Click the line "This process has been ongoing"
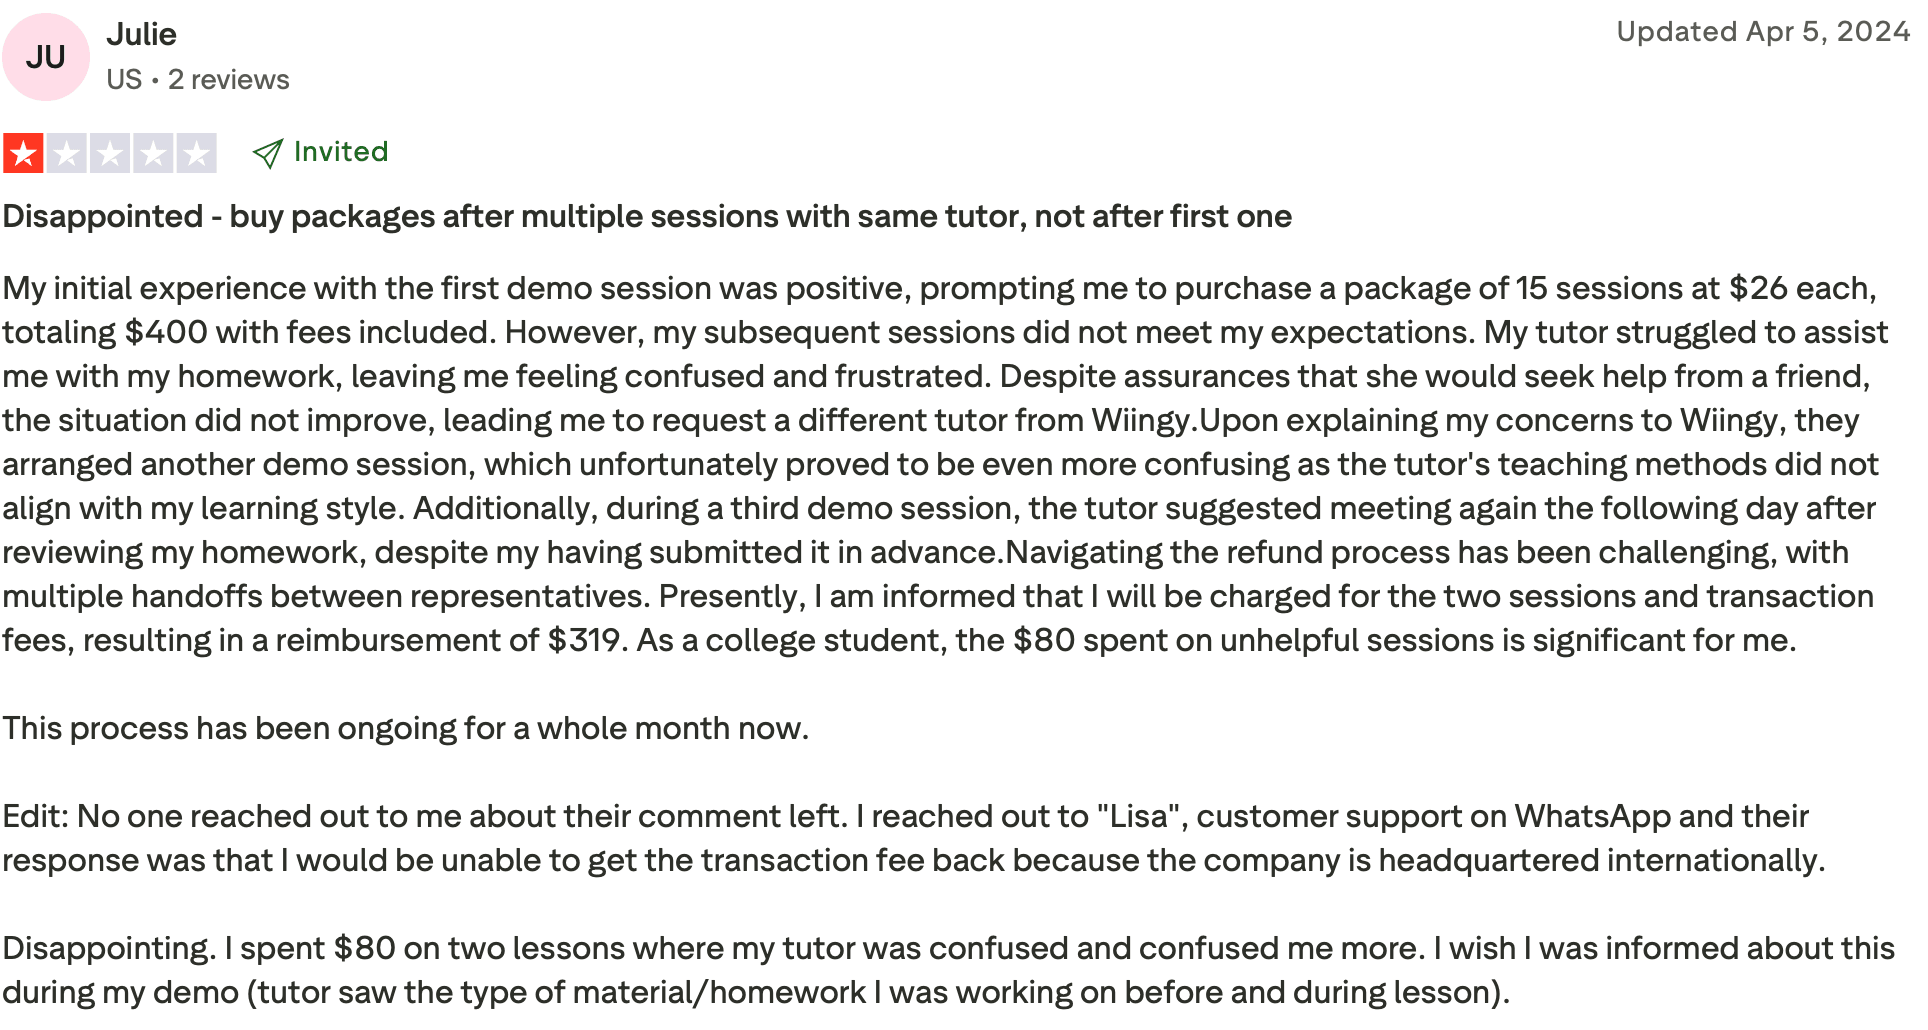 click(405, 728)
